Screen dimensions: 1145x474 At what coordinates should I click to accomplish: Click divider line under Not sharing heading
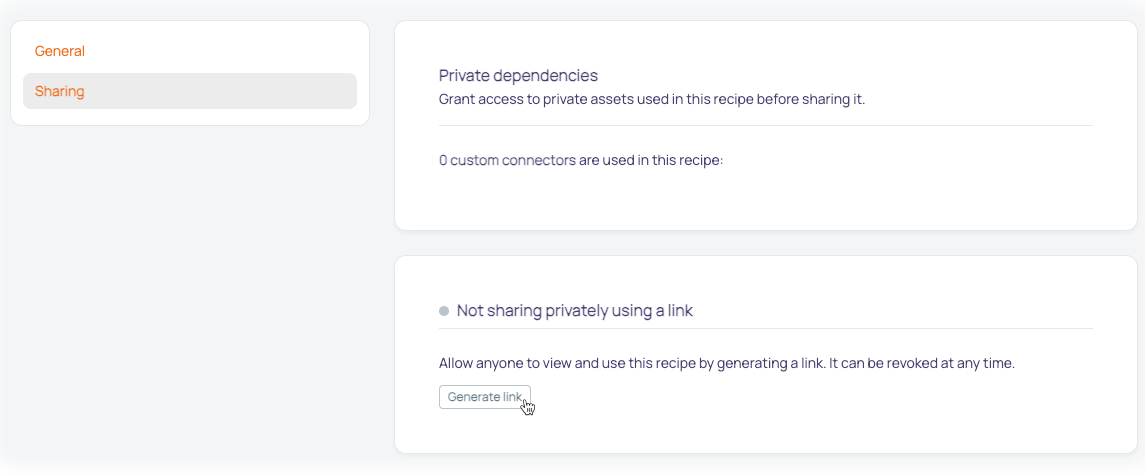[765, 329]
